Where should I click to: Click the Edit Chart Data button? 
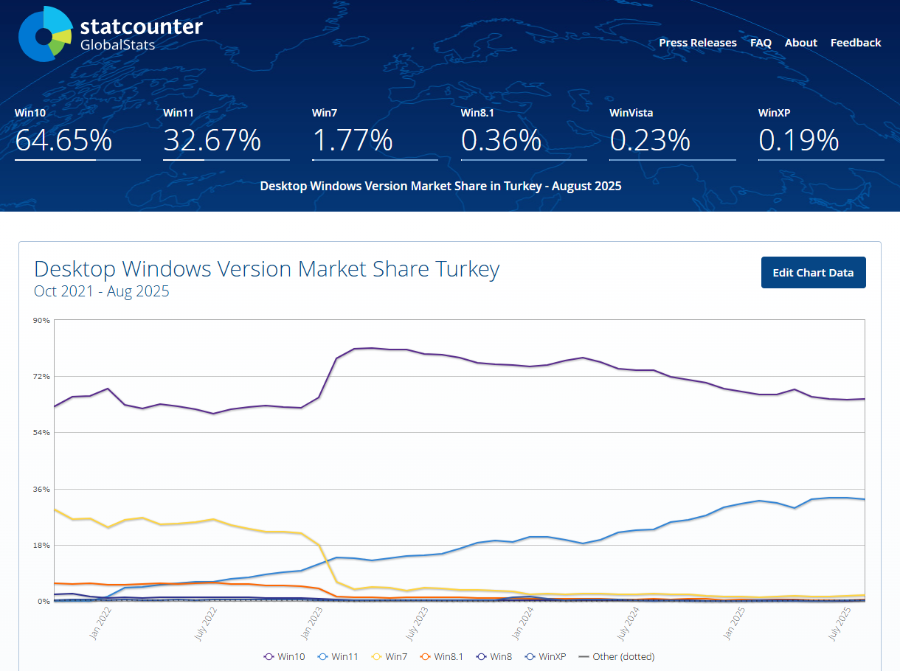tap(813, 273)
